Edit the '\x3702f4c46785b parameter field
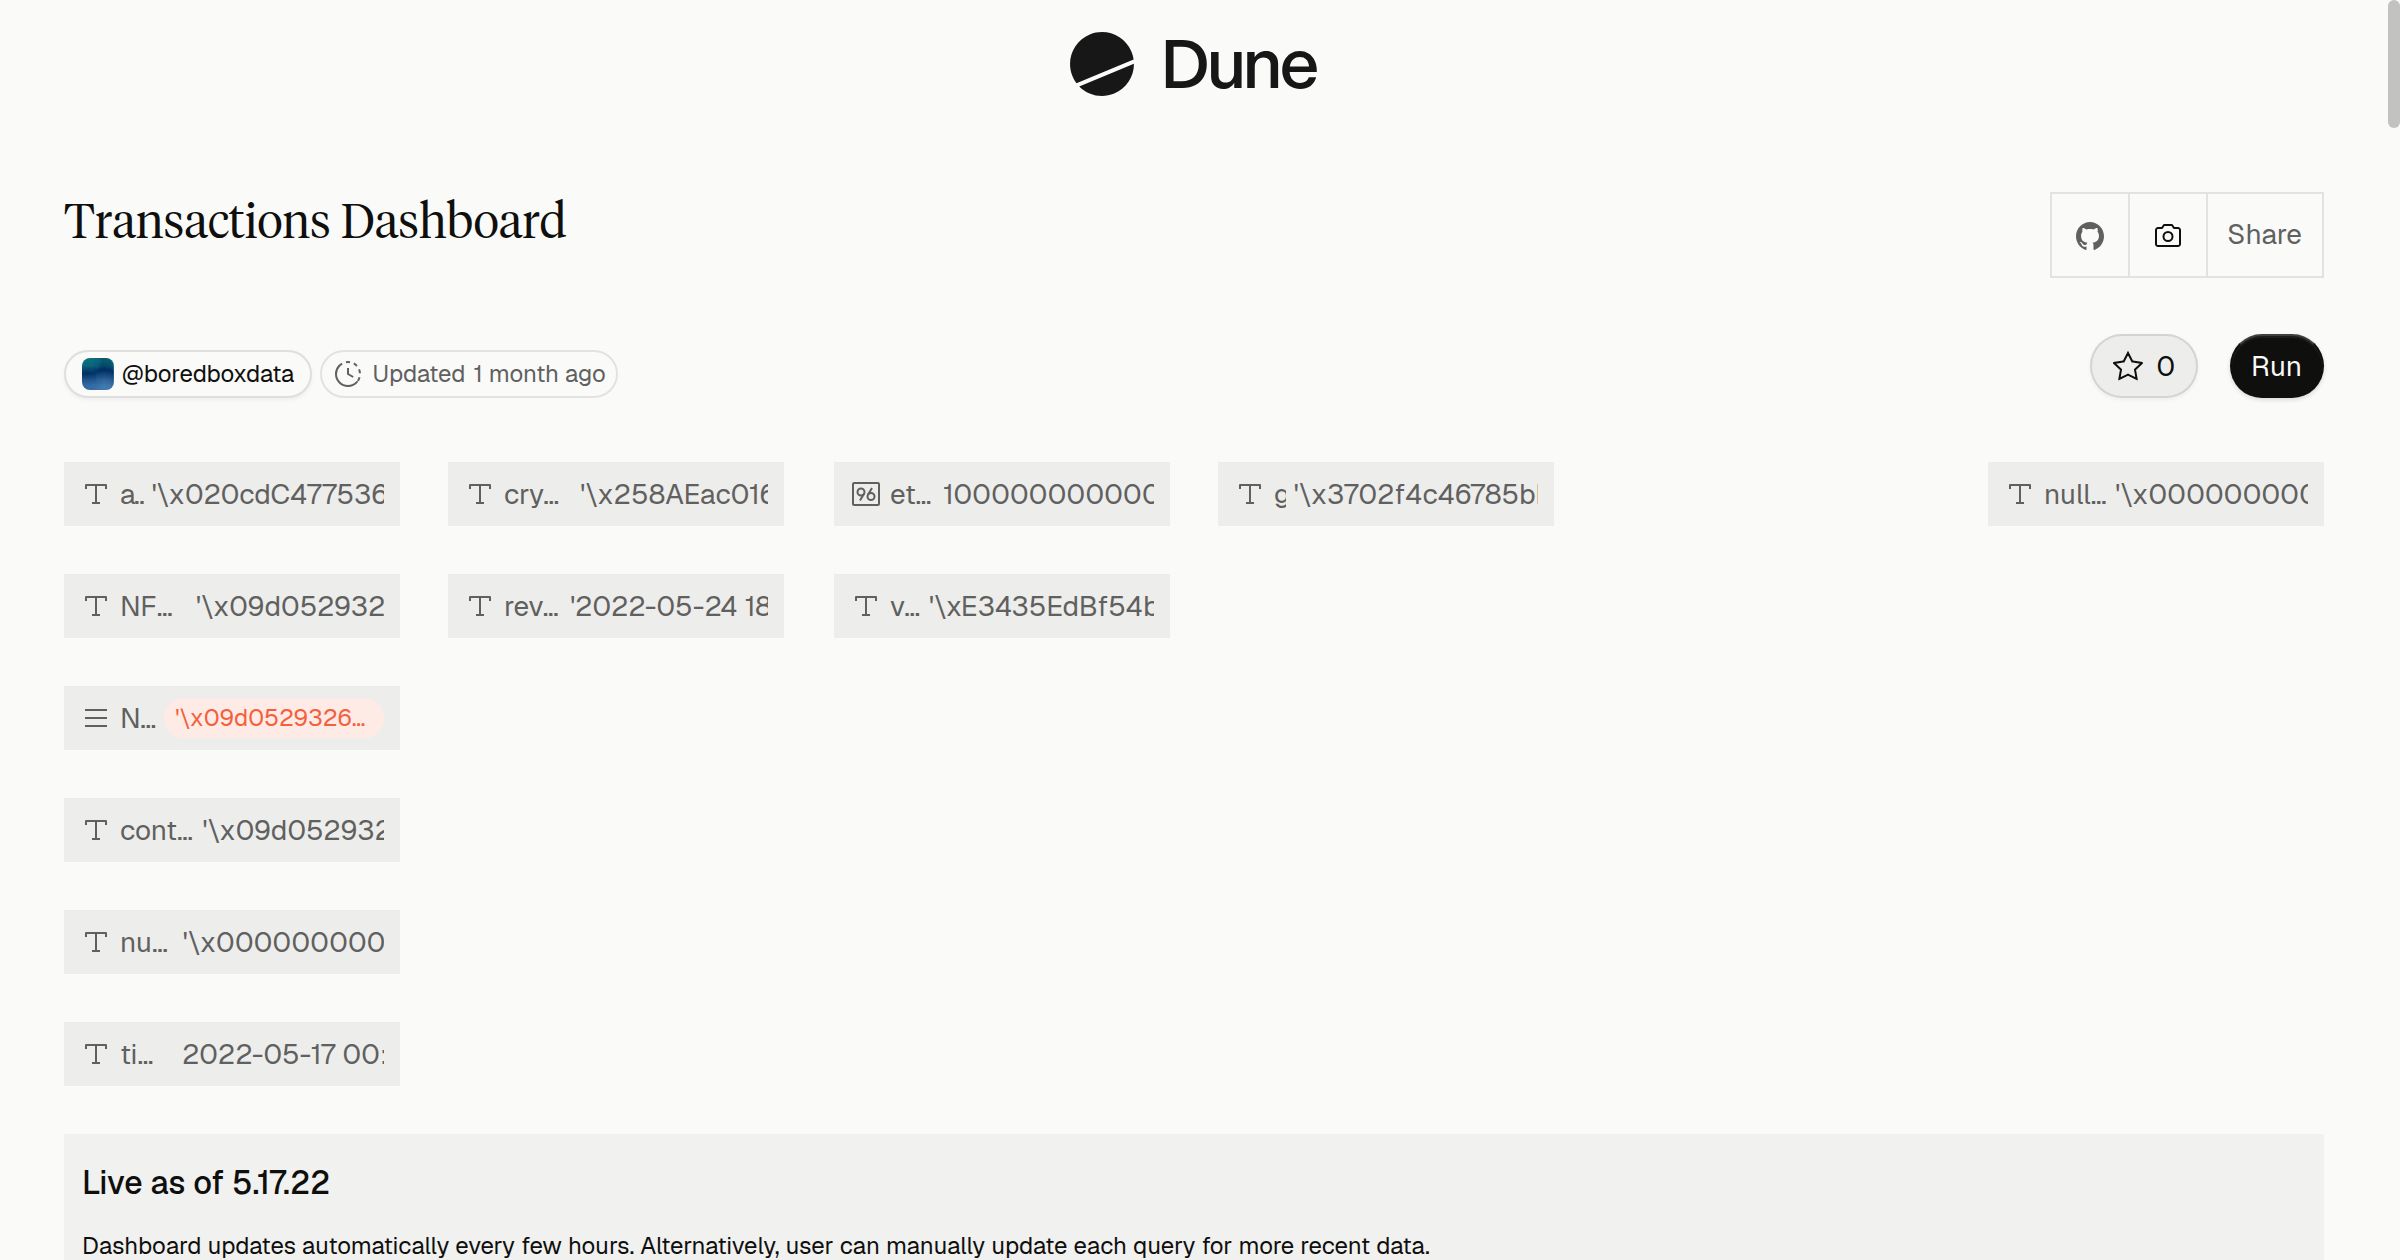 [x=1386, y=494]
